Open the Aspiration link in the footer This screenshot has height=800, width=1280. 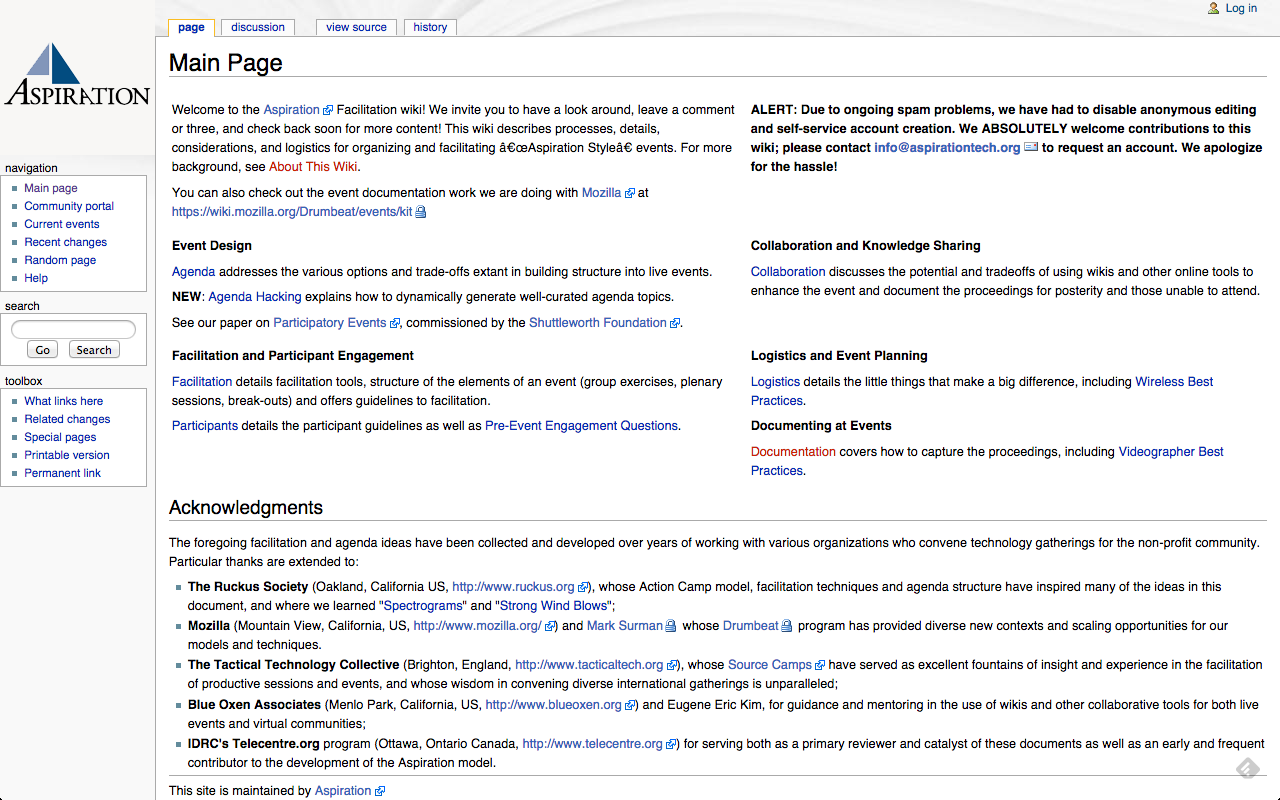coord(343,791)
